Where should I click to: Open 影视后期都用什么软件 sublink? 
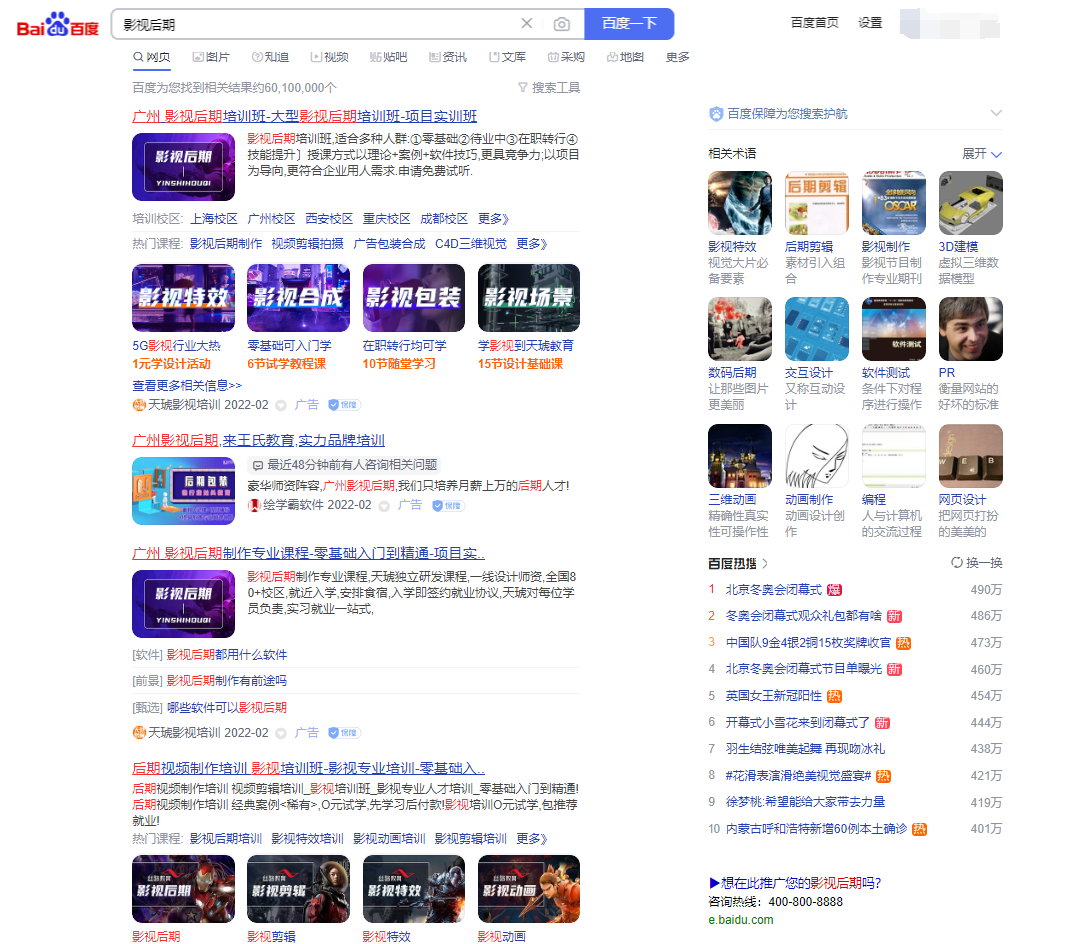(x=227, y=655)
